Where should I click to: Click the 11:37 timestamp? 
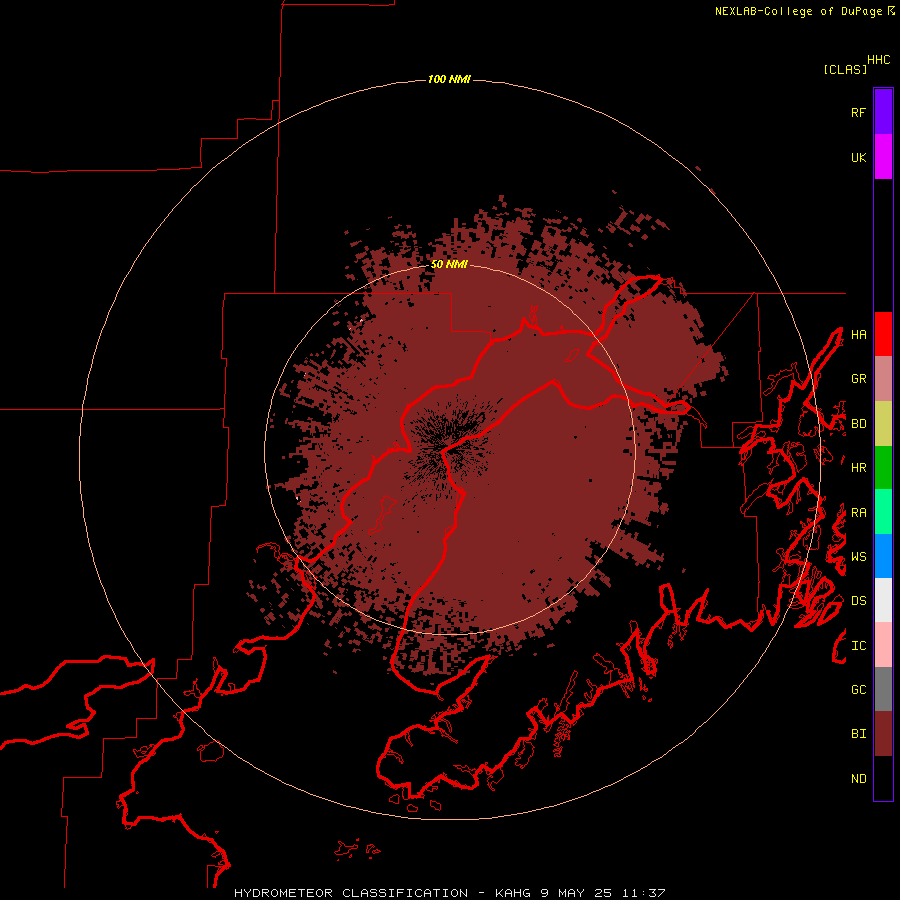pyautogui.click(x=642, y=893)
